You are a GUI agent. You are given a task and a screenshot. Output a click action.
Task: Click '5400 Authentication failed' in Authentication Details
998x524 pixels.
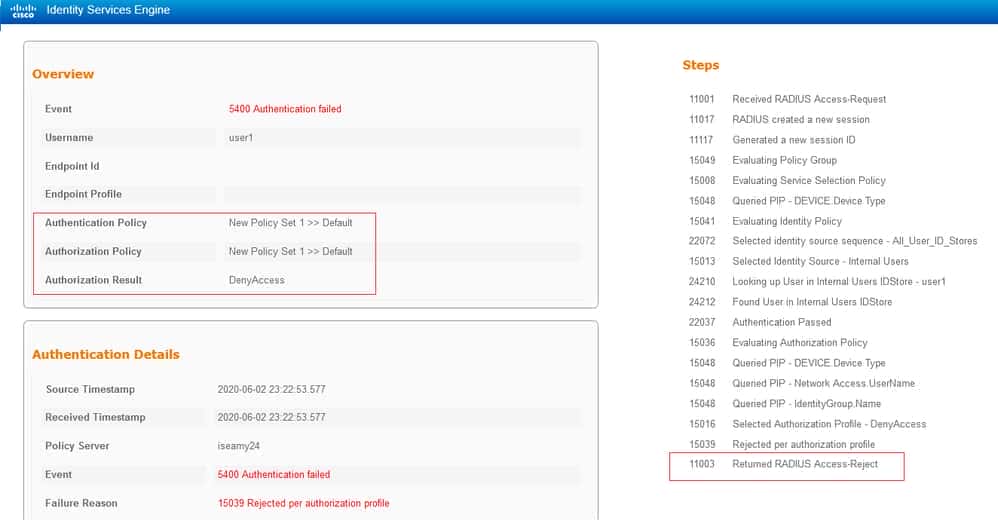pyautogui.click(x=274, y=474)
